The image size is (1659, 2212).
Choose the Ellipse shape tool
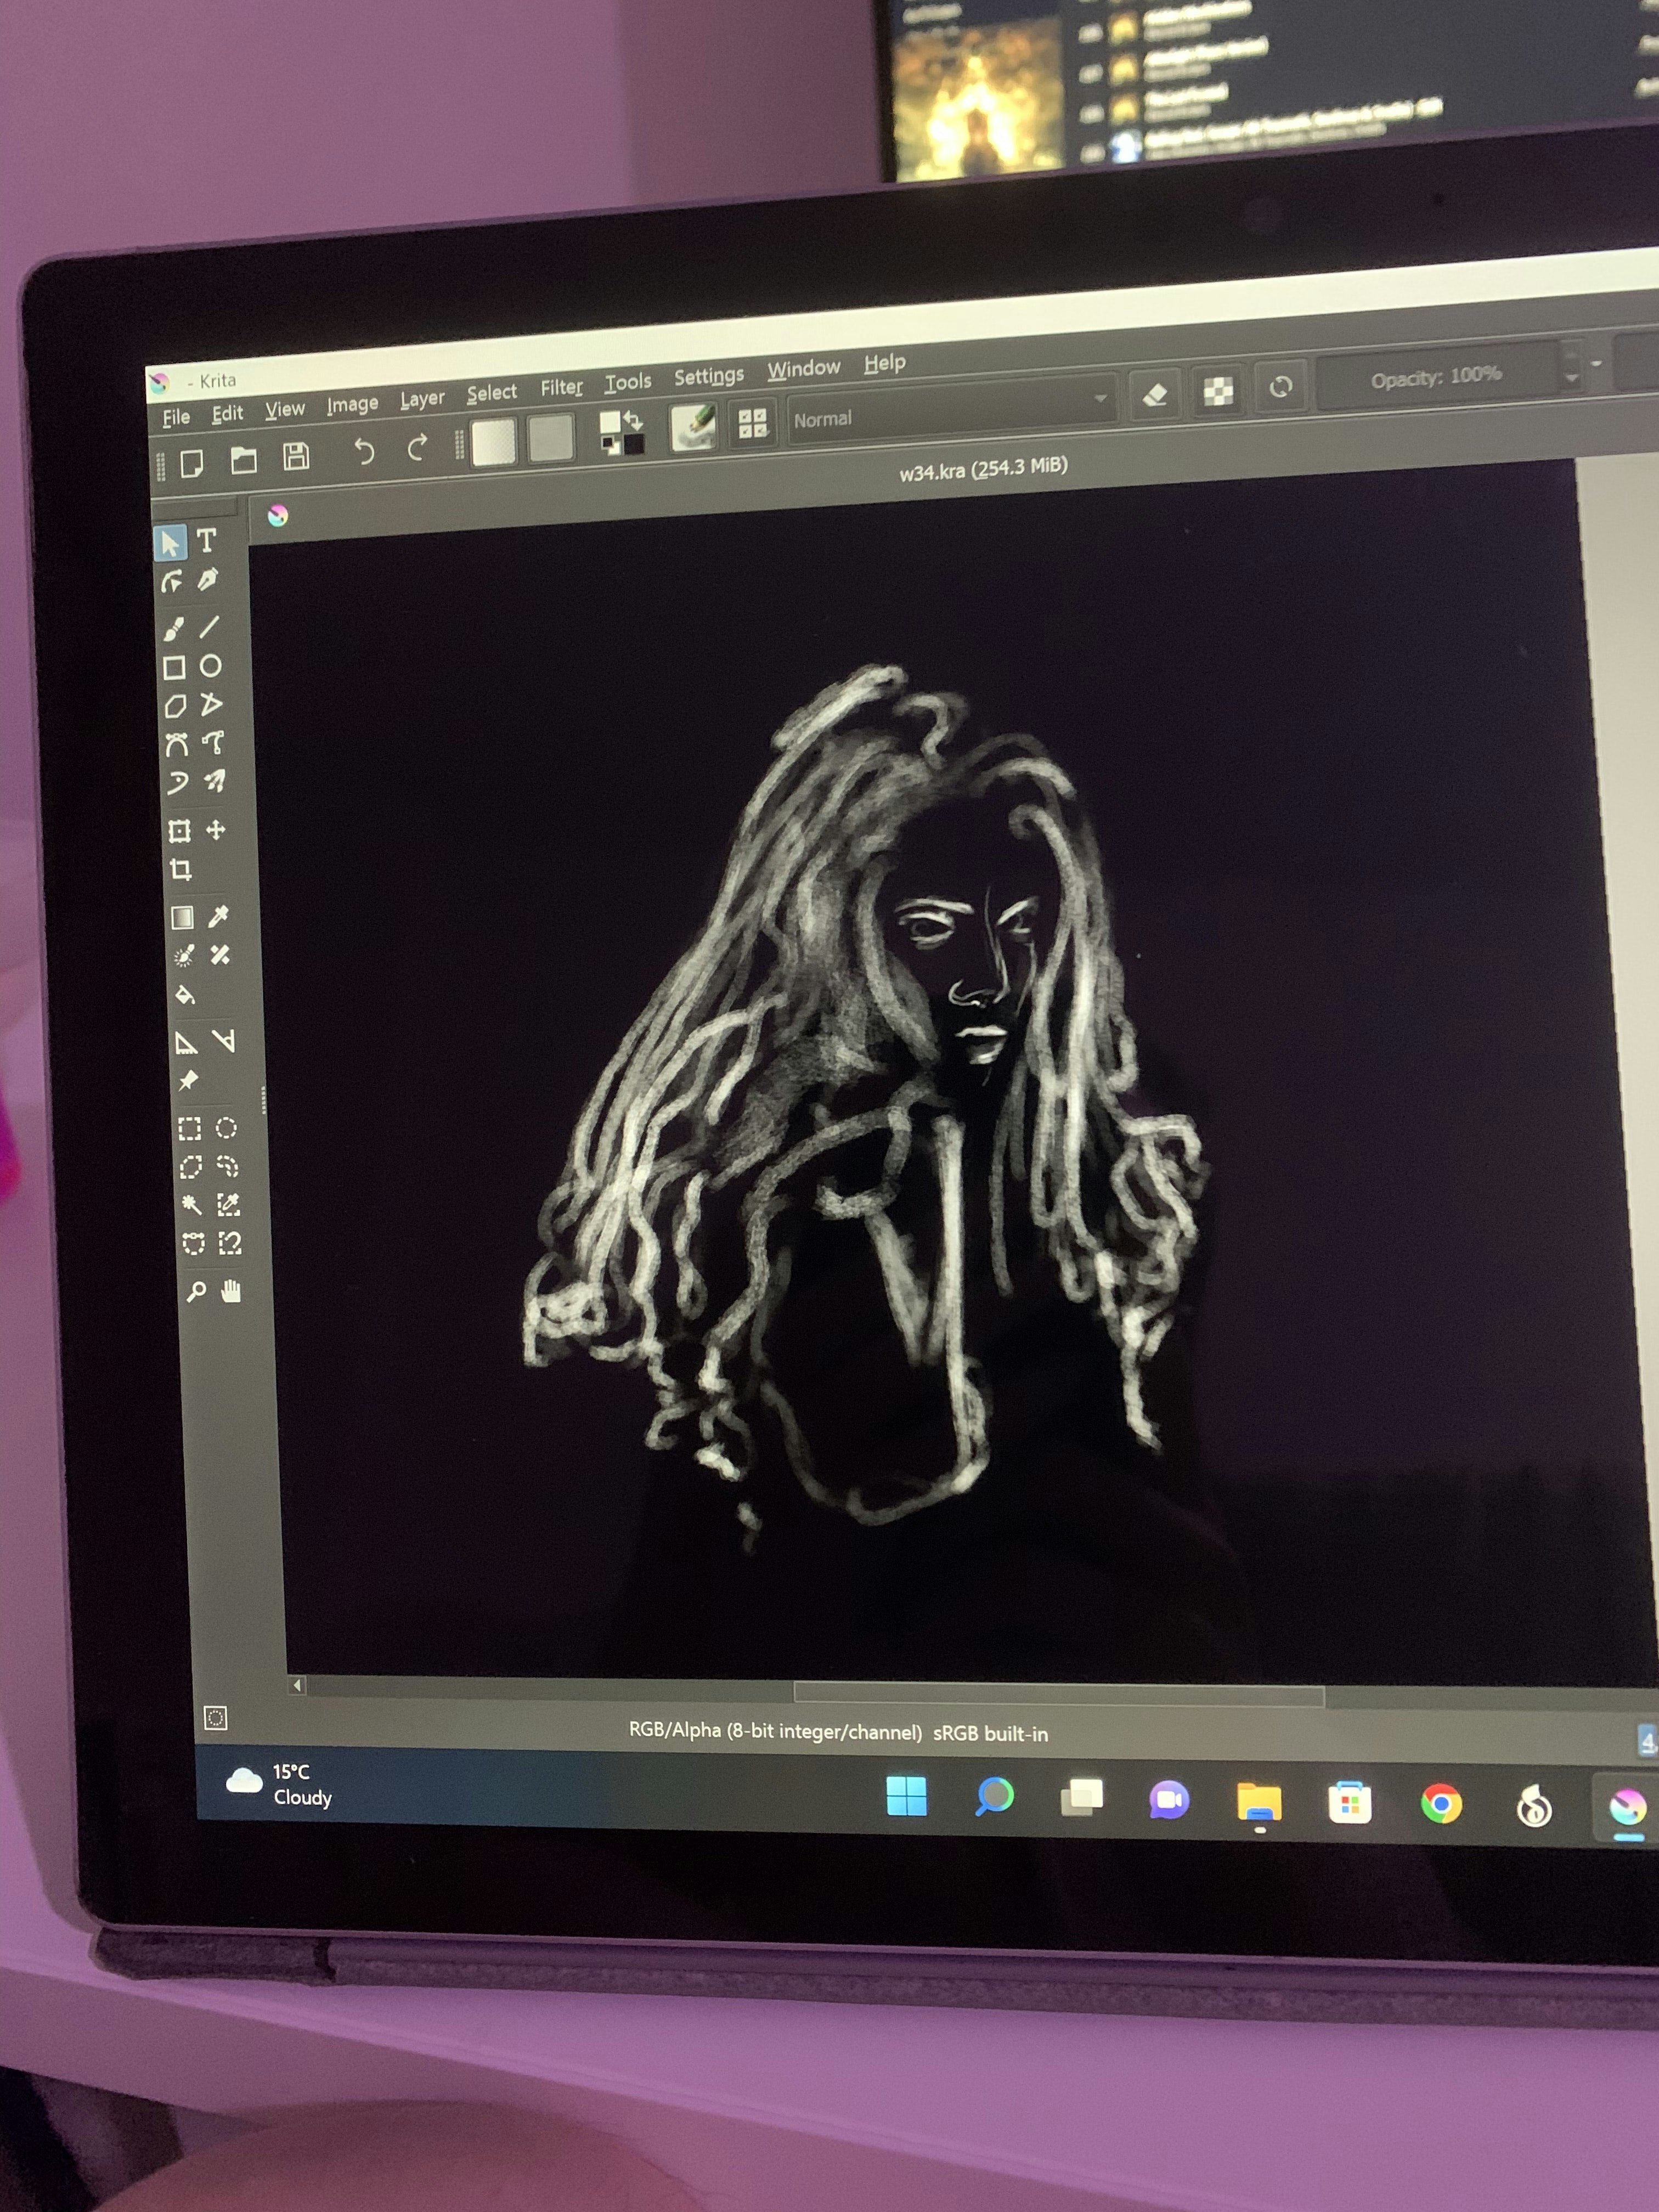tap(210, 666)
